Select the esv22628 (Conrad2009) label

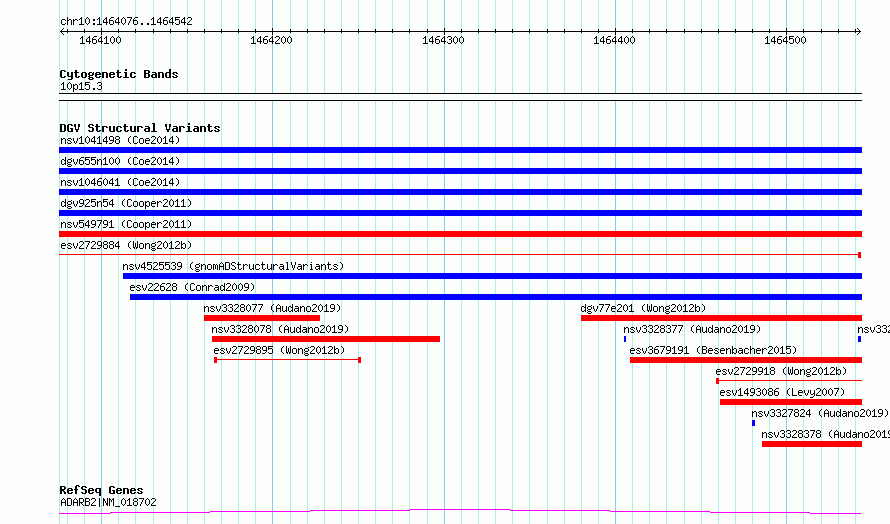point(192,287)
